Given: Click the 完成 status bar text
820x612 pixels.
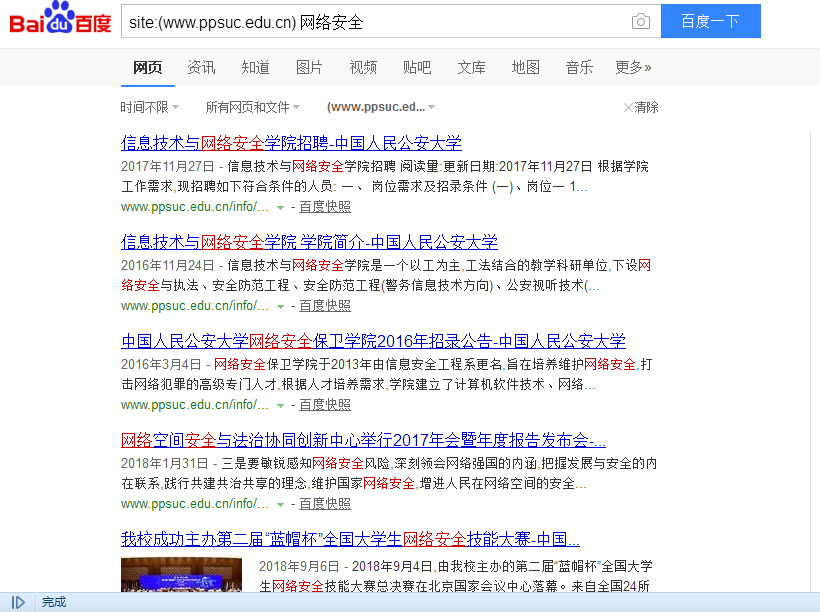Looking at the screenshot, I should [54, 603].
